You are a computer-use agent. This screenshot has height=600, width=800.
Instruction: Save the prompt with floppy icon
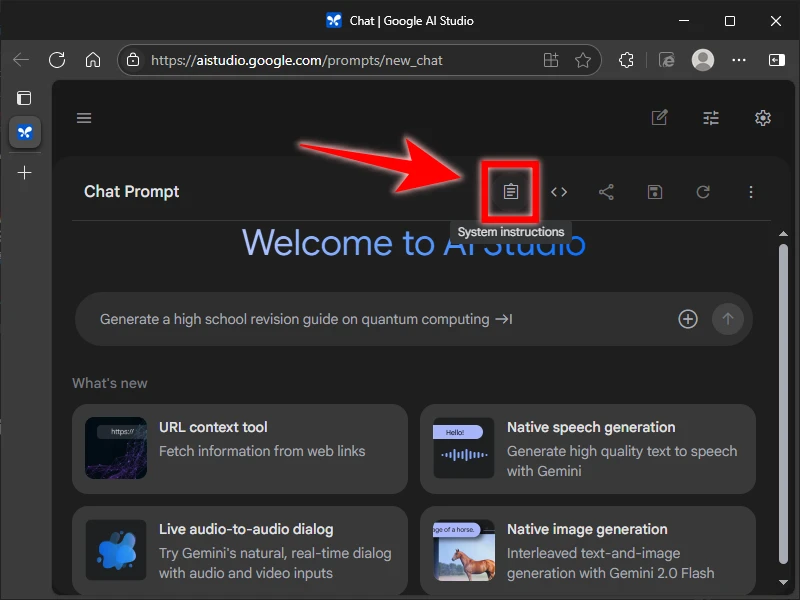[655, 192]
